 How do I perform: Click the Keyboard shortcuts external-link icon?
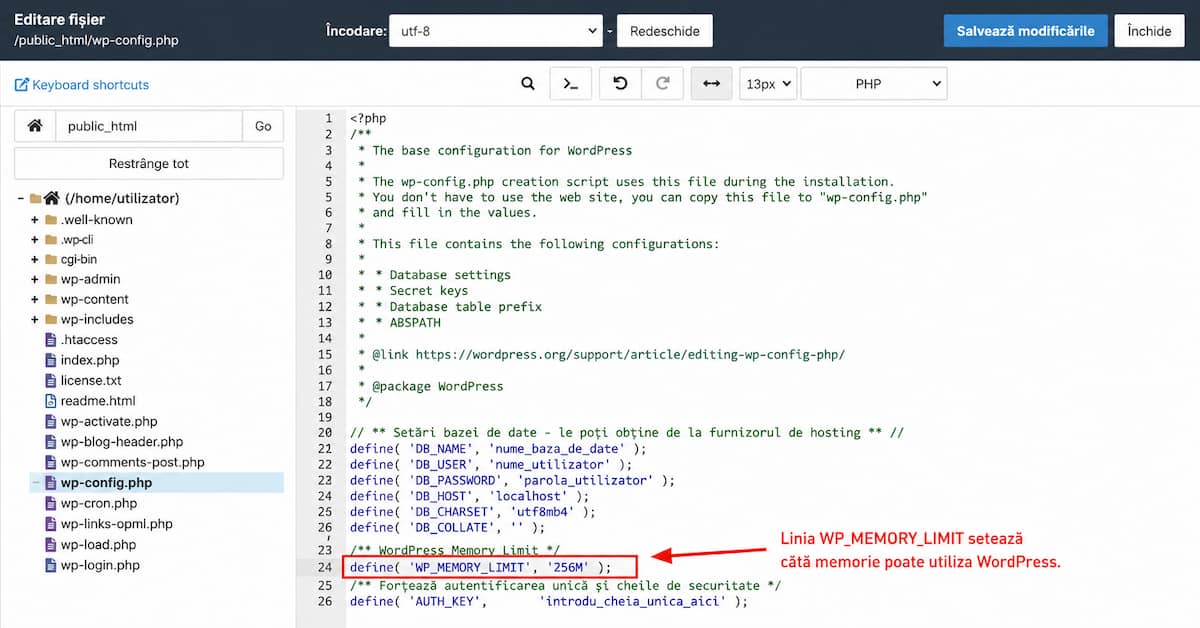(x=21, y=85)
